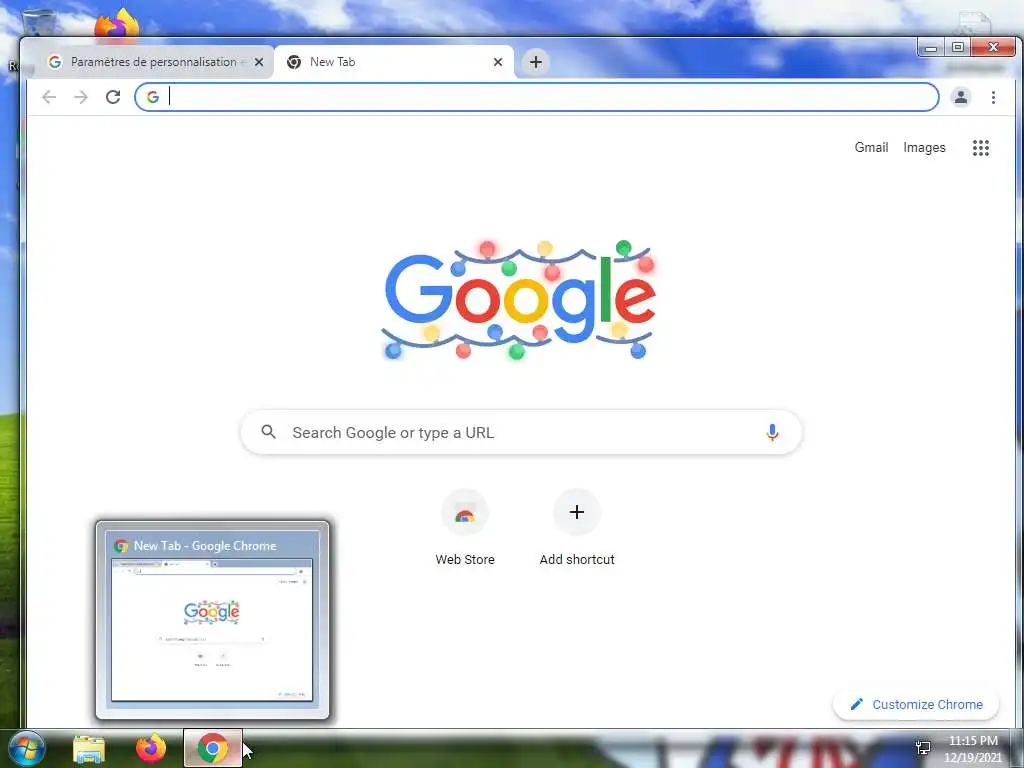This screenshot has width=1024, height=768.
Task: Click the Search Google or type a URL box
Action: coord(520,432)
